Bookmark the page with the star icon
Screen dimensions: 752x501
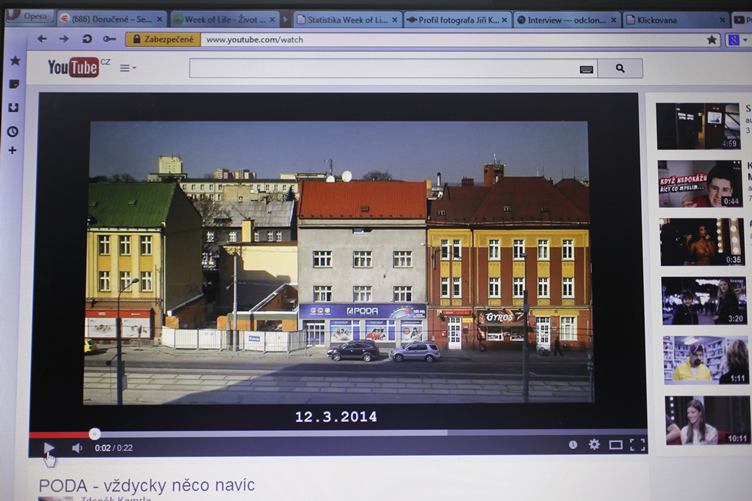pyautogui.click(x=712, y=40)
